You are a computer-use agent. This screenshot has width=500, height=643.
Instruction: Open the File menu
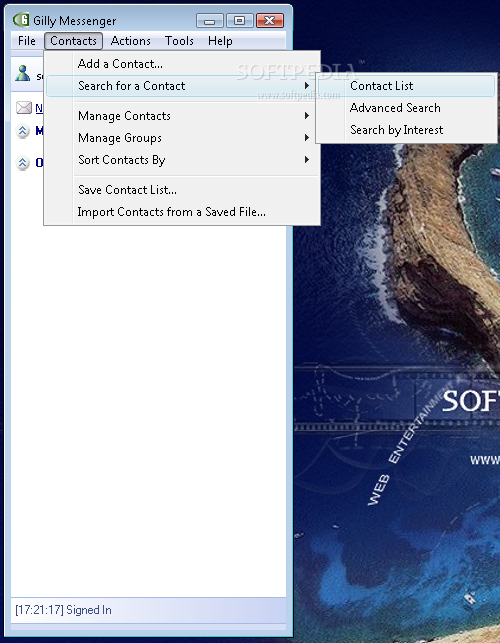(27, 41)
